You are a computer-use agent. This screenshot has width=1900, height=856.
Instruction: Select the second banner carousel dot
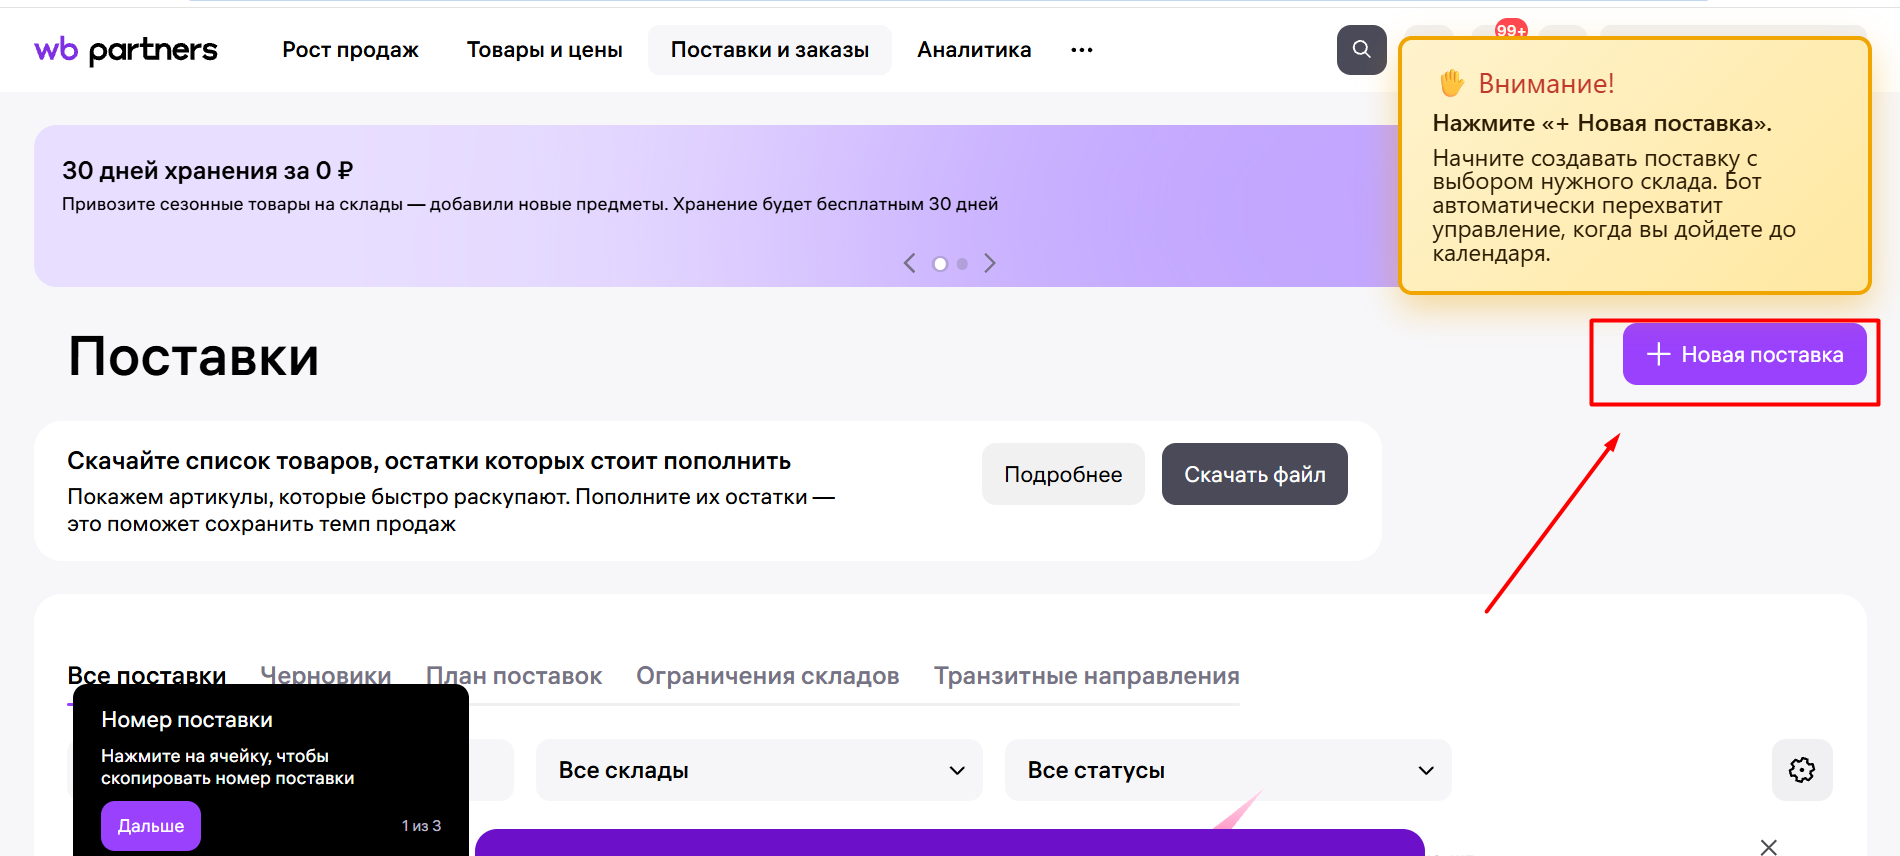pyautogui.click(x=962, y=264)
